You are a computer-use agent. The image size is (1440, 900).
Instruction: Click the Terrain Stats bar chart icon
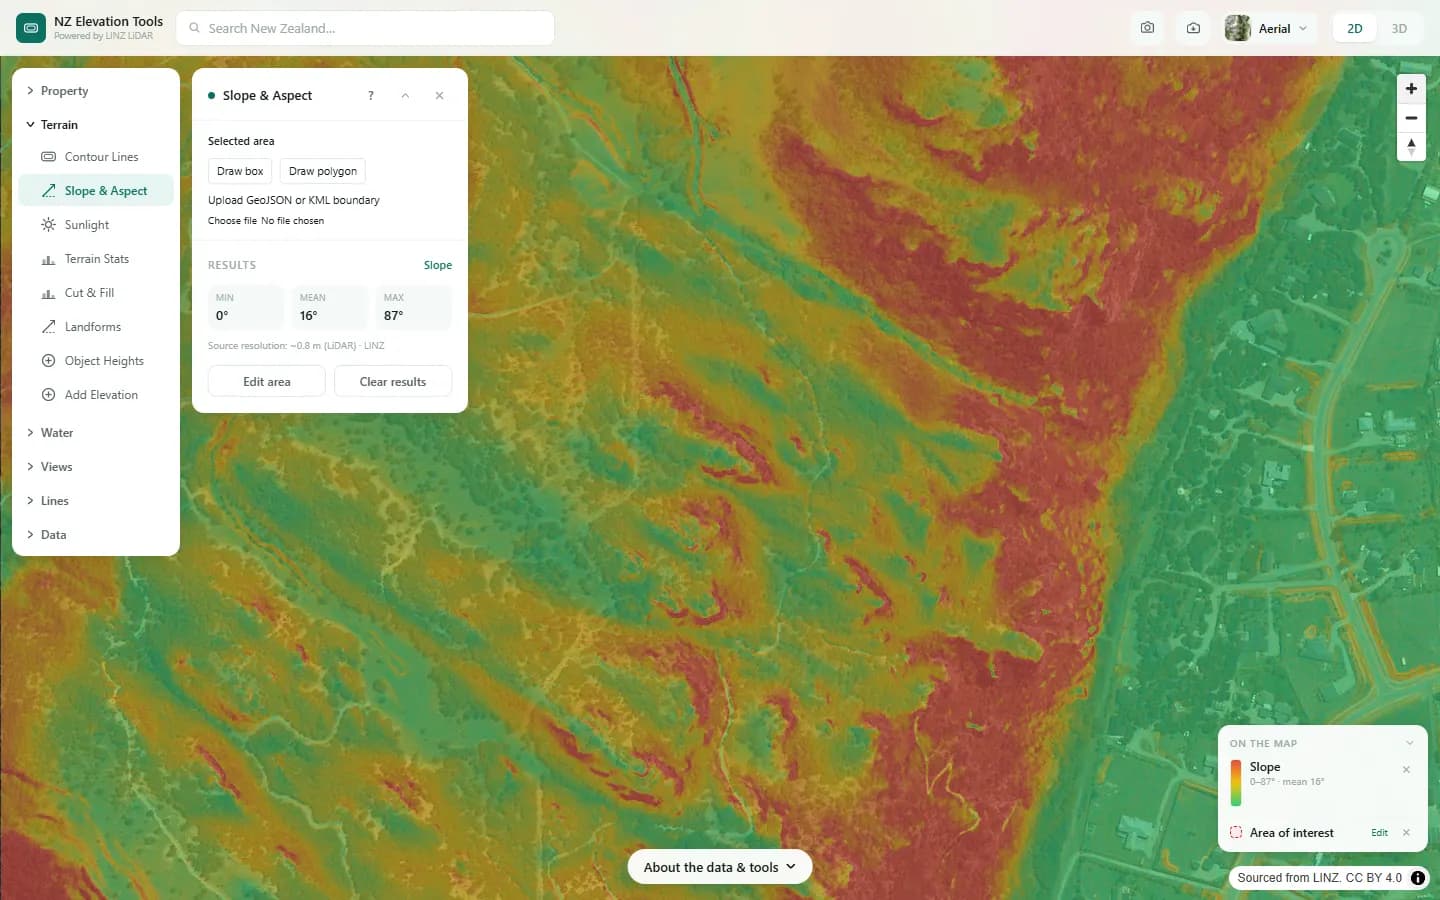click(48, 259)
